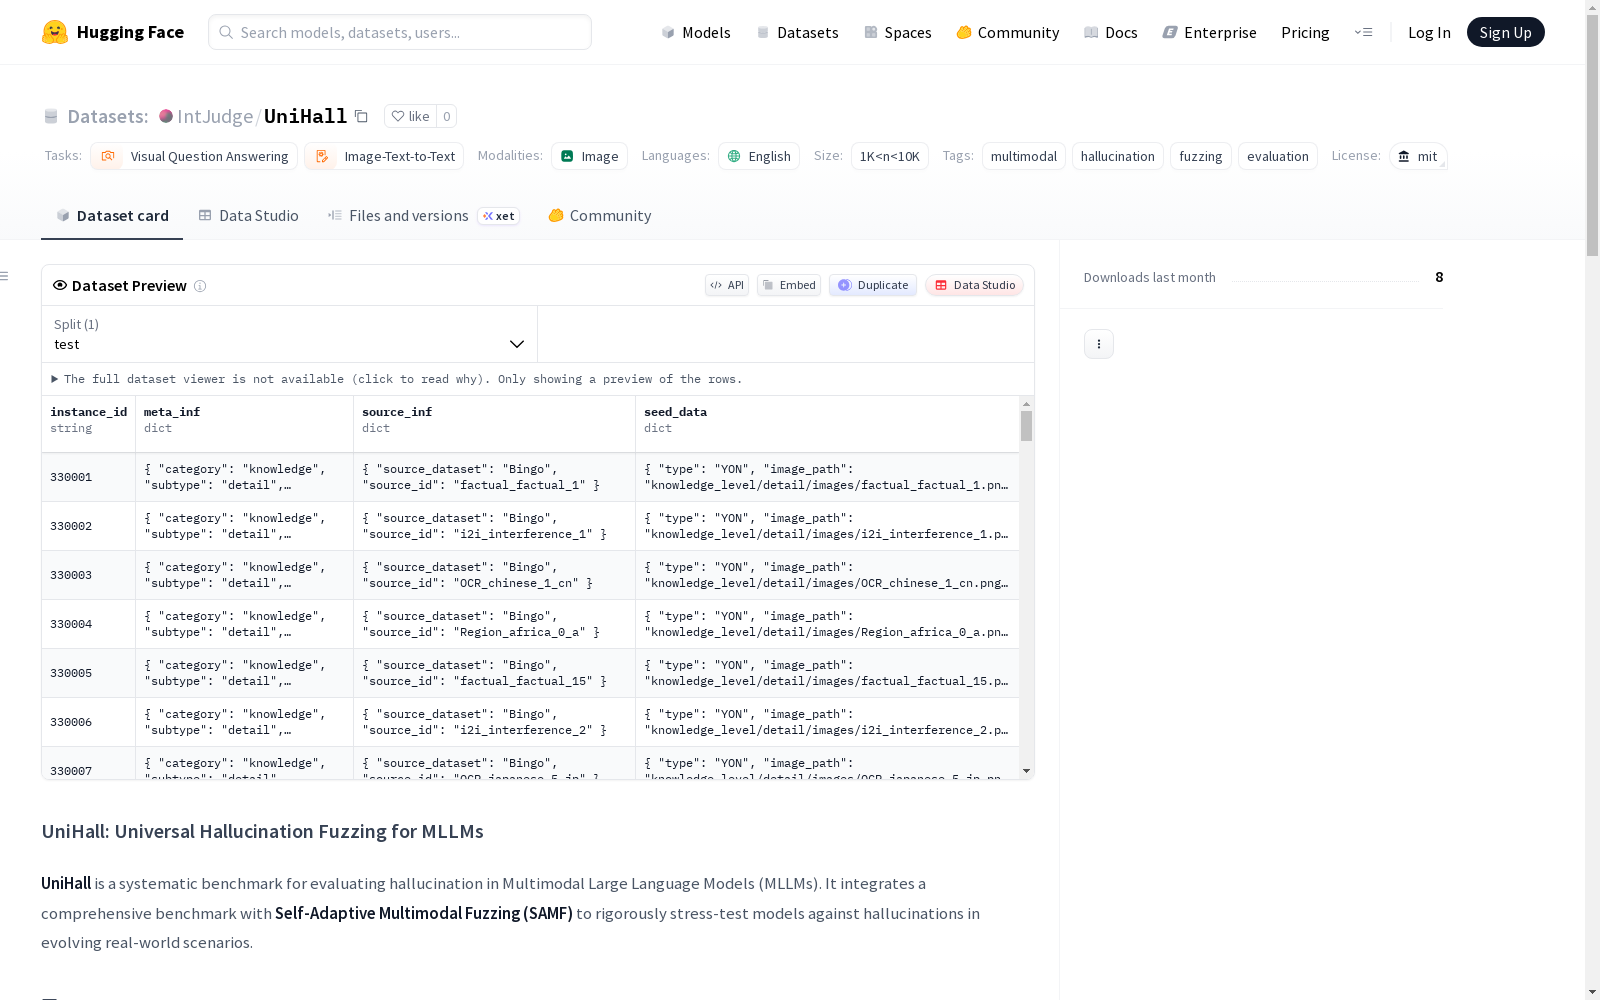Select the row with instance_id 330002
The width and height of the screenshot is (1600, 1000).
(x=530, y=526)
